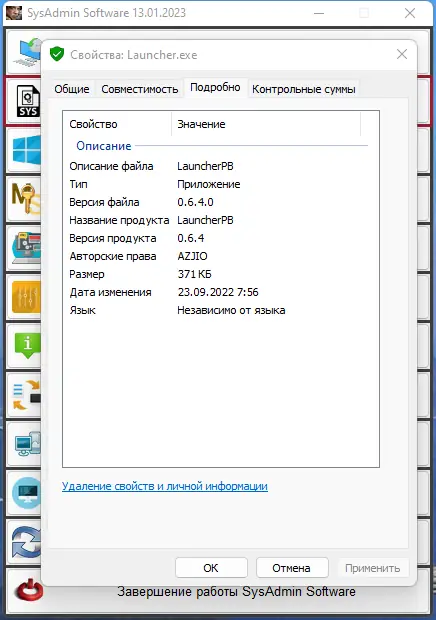Click the Отмена button
The width and height of the screenshot is (436, 620).
pyautogui.click(x=292, y=568)
